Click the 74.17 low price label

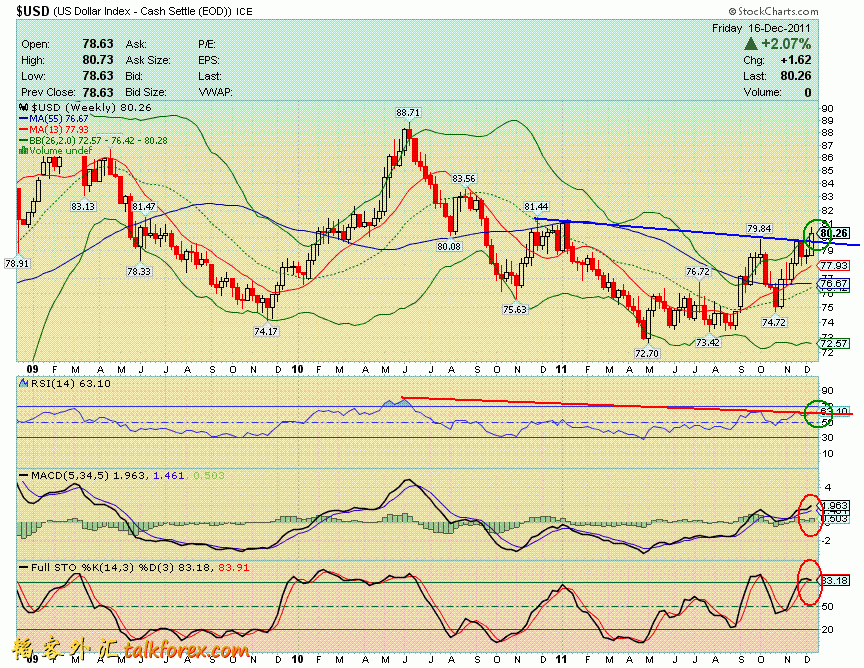[266, 331]
